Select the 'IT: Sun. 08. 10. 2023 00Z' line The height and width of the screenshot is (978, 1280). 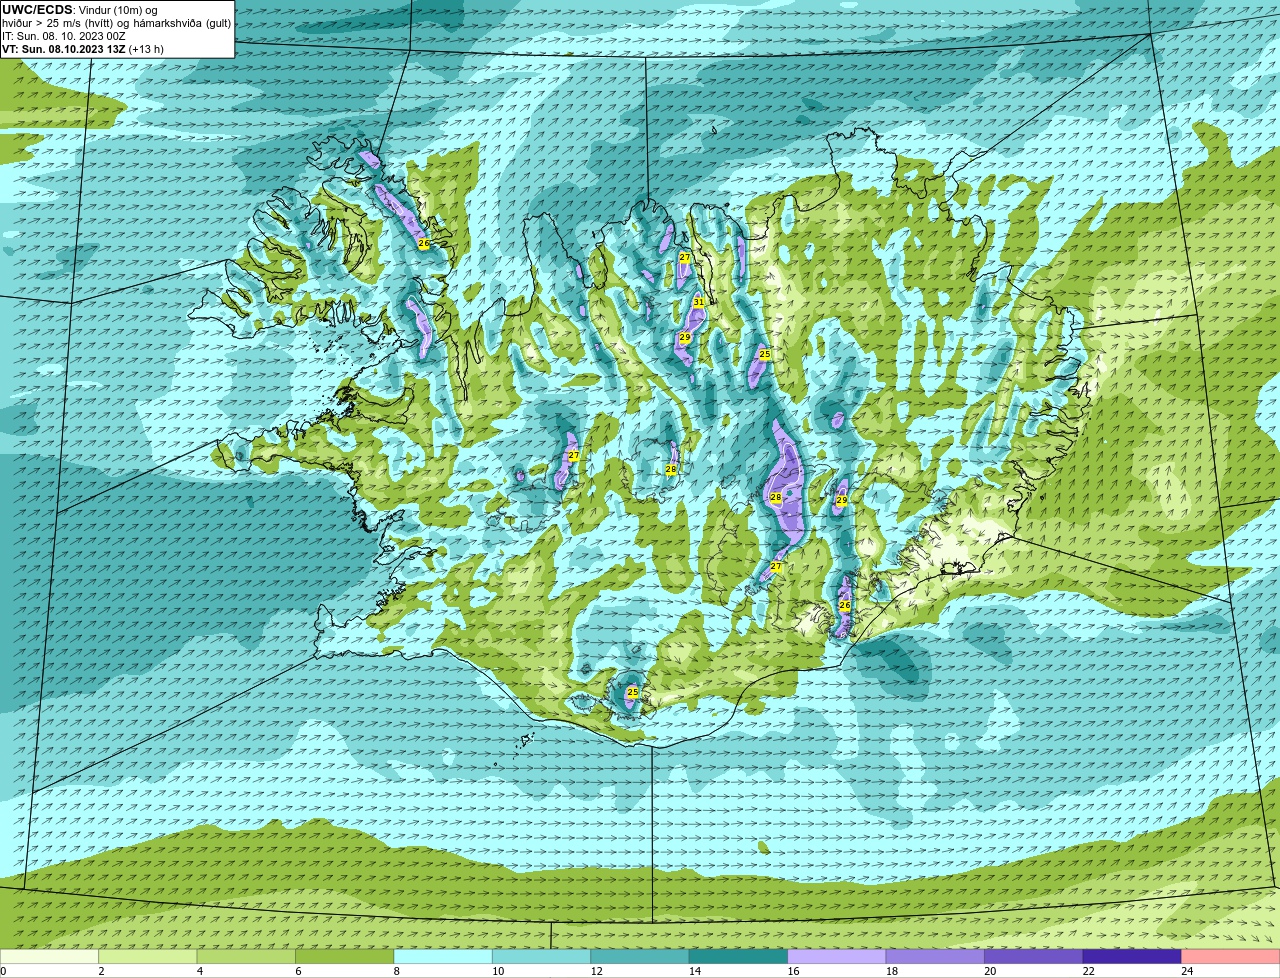[x=64, y=36]
